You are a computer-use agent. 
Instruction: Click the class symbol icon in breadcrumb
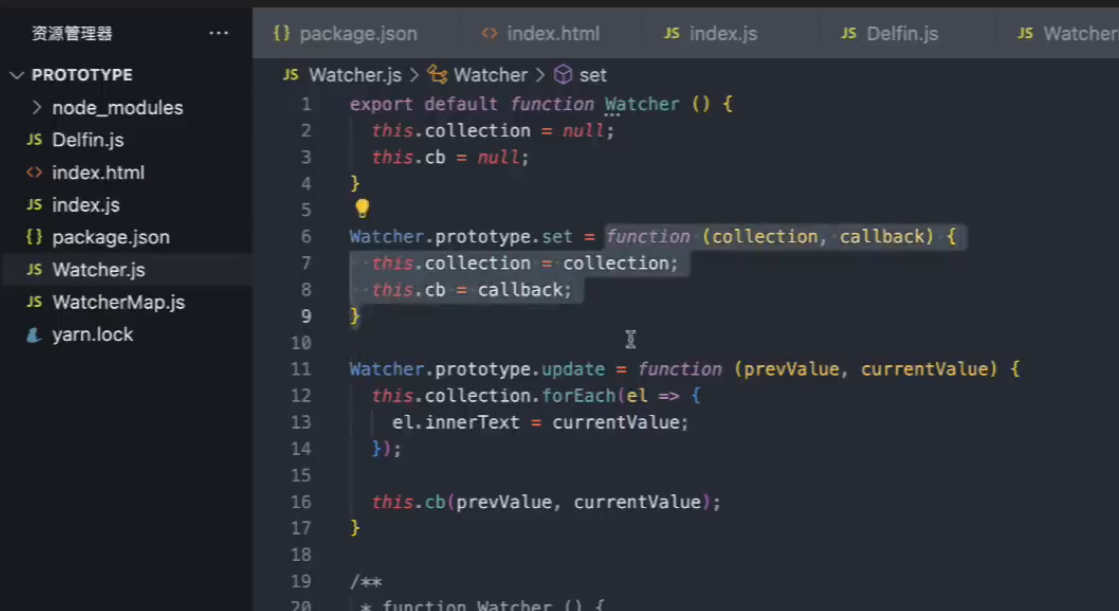coord(437,74)
